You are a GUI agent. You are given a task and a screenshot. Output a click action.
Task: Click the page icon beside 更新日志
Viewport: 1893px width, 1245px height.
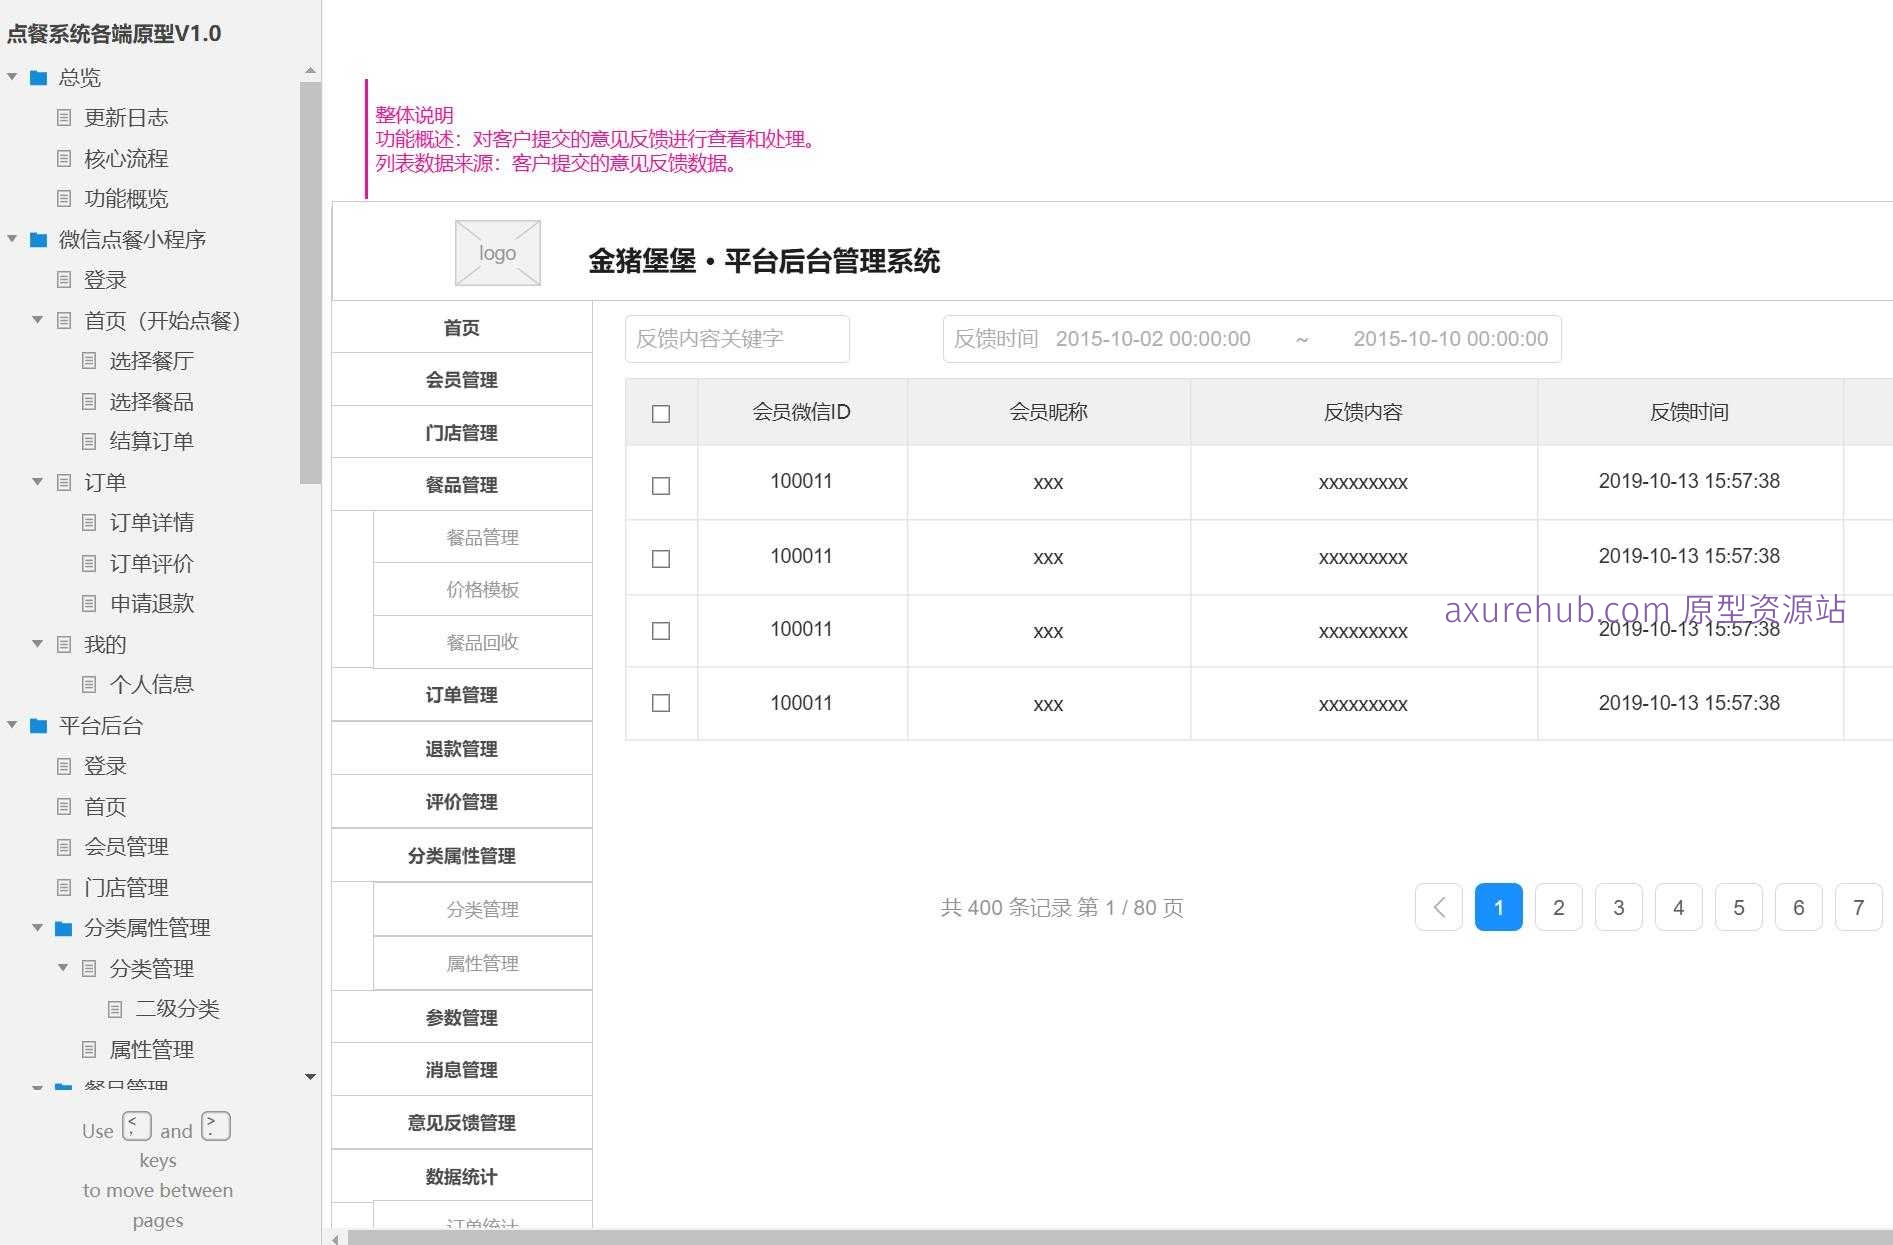(x=64, y=118)
